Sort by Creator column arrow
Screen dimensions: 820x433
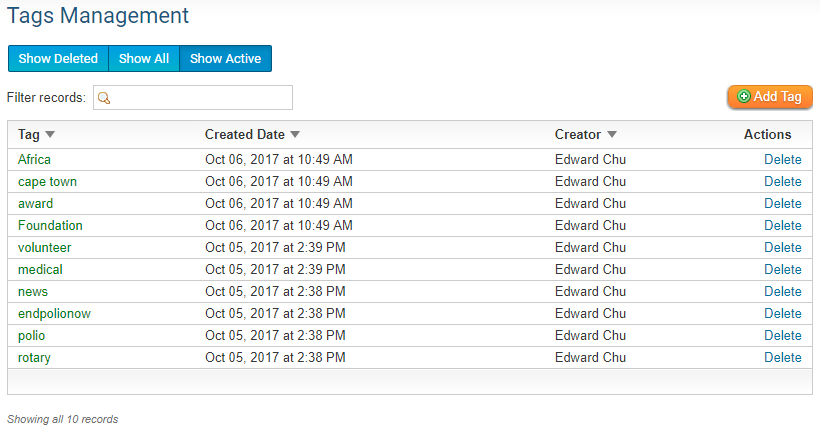click(x=612, y=135)
